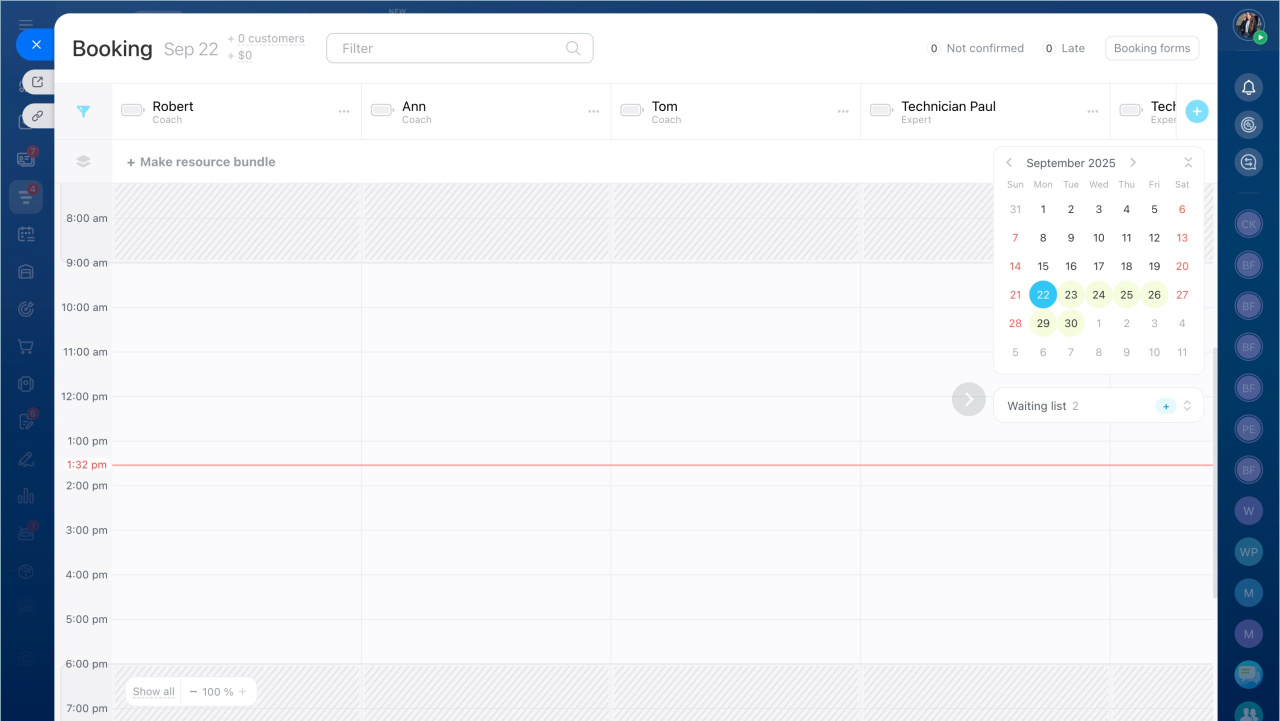Expand the Waiting list panel
Image resolution: width=1280 pixels, height=721 pixels.
(1187, 406)
